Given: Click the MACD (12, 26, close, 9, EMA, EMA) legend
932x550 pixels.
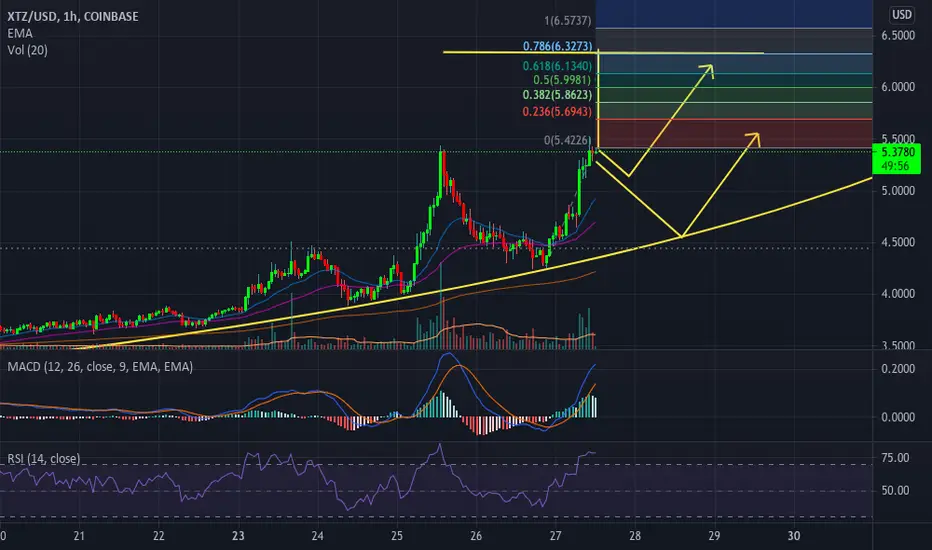Looking at the screenshot, I should 100,367.
